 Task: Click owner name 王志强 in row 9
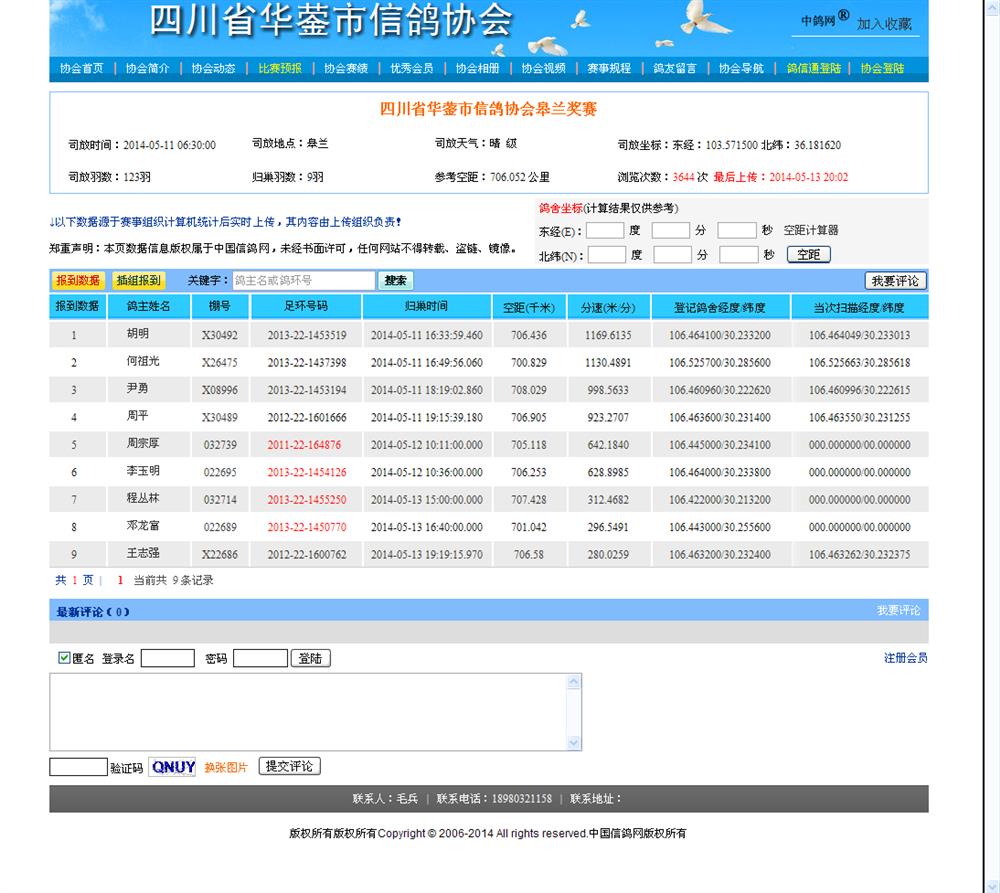pos(143,553)
